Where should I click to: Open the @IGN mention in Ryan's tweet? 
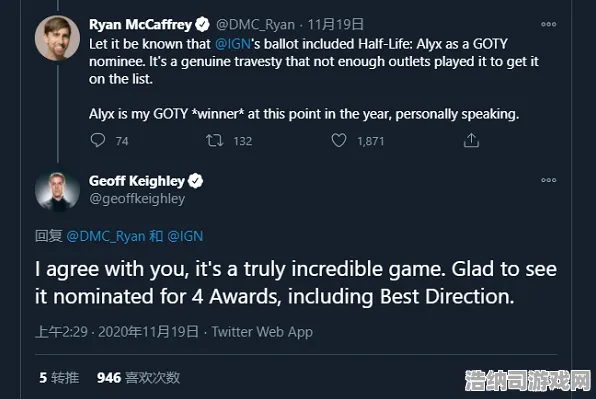click(x=233, y=44)
